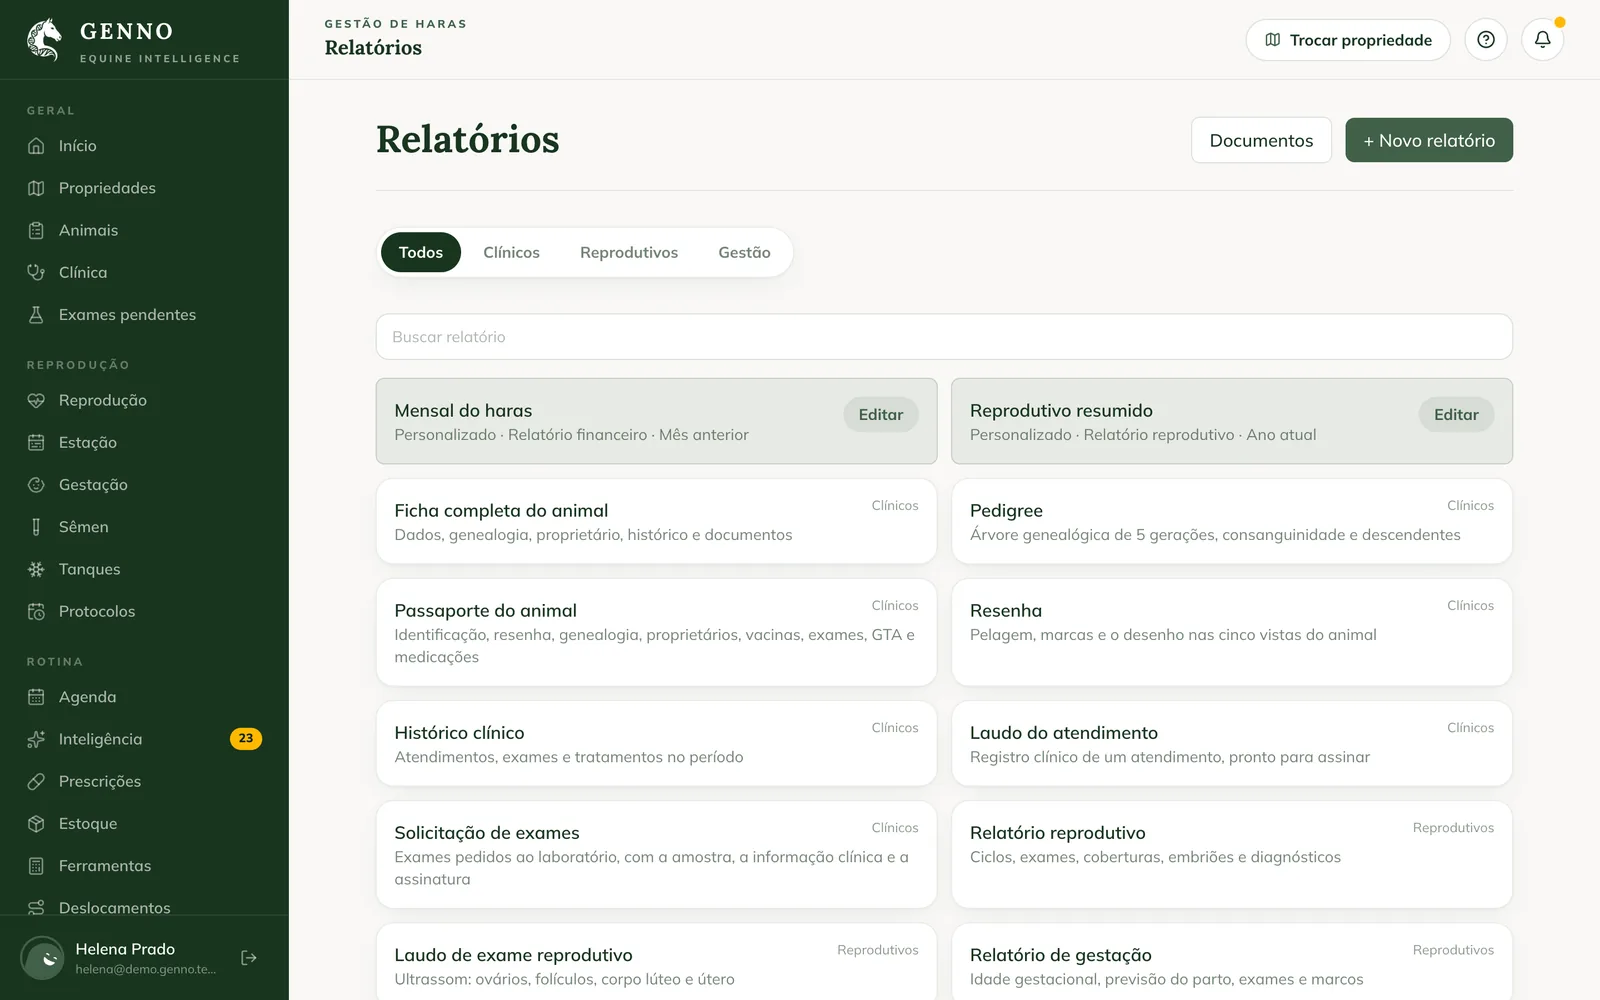This screenshot has height=1000, width=1600.
Task: Click the Animais clipboard icon
Action: coord(36,230)
